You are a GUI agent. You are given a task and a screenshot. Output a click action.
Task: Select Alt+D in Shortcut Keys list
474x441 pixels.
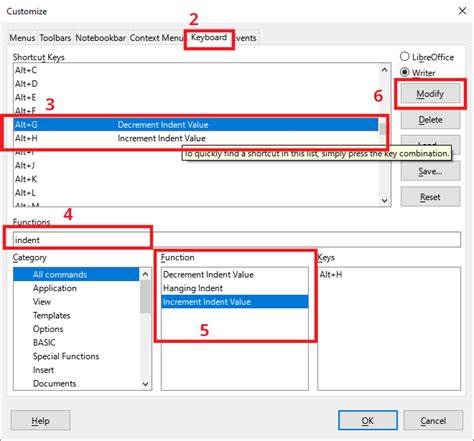[196, 84]
